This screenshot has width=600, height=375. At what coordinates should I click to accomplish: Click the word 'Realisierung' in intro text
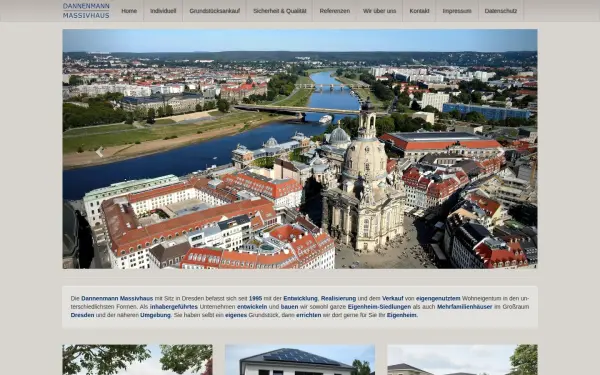coord(338,298)
